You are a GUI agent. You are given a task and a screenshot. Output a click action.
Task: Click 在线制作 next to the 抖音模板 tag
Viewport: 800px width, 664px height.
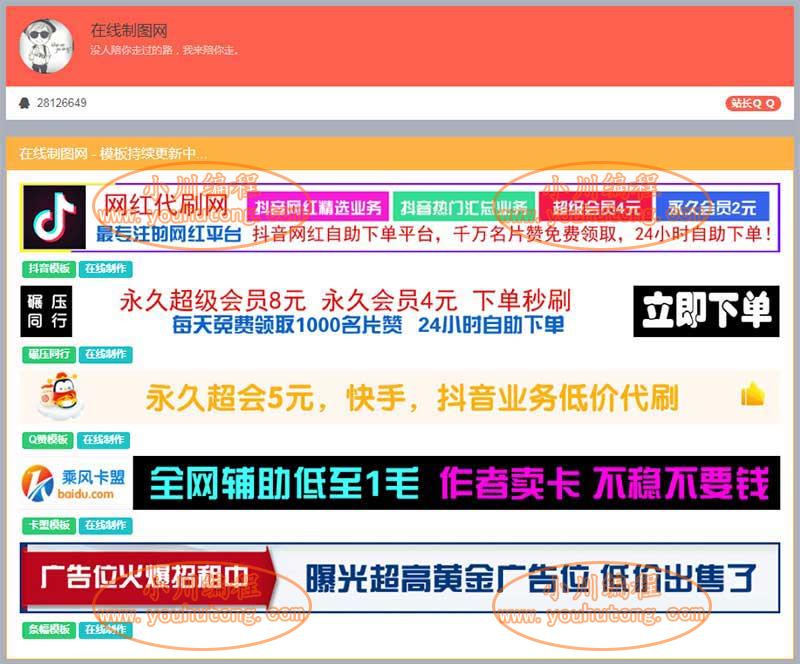106,269
